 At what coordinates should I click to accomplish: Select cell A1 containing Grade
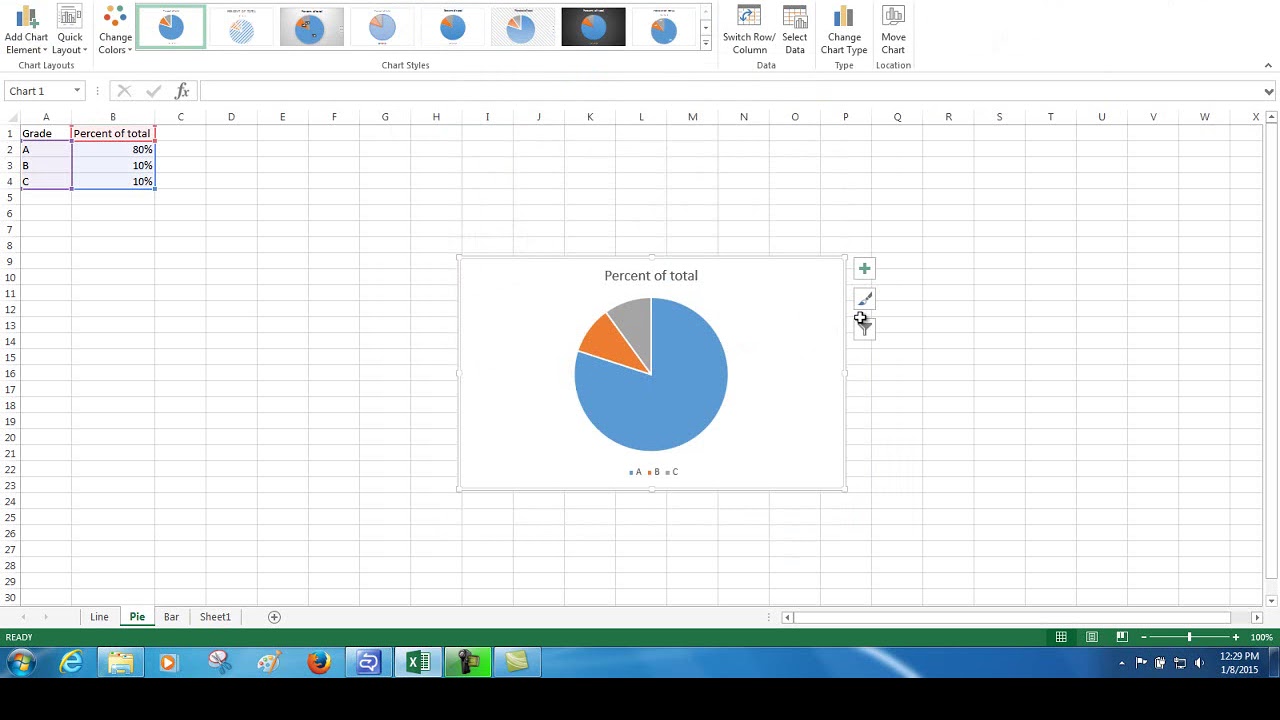pos(46,133)
